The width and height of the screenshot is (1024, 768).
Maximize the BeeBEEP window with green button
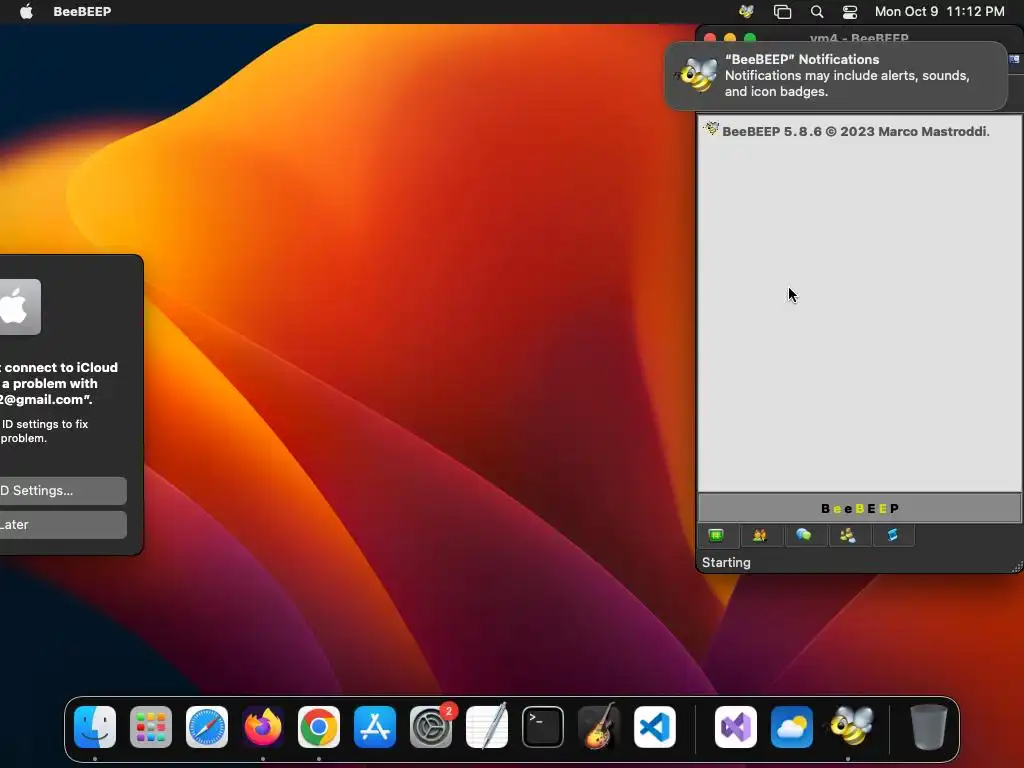point(750,38)
